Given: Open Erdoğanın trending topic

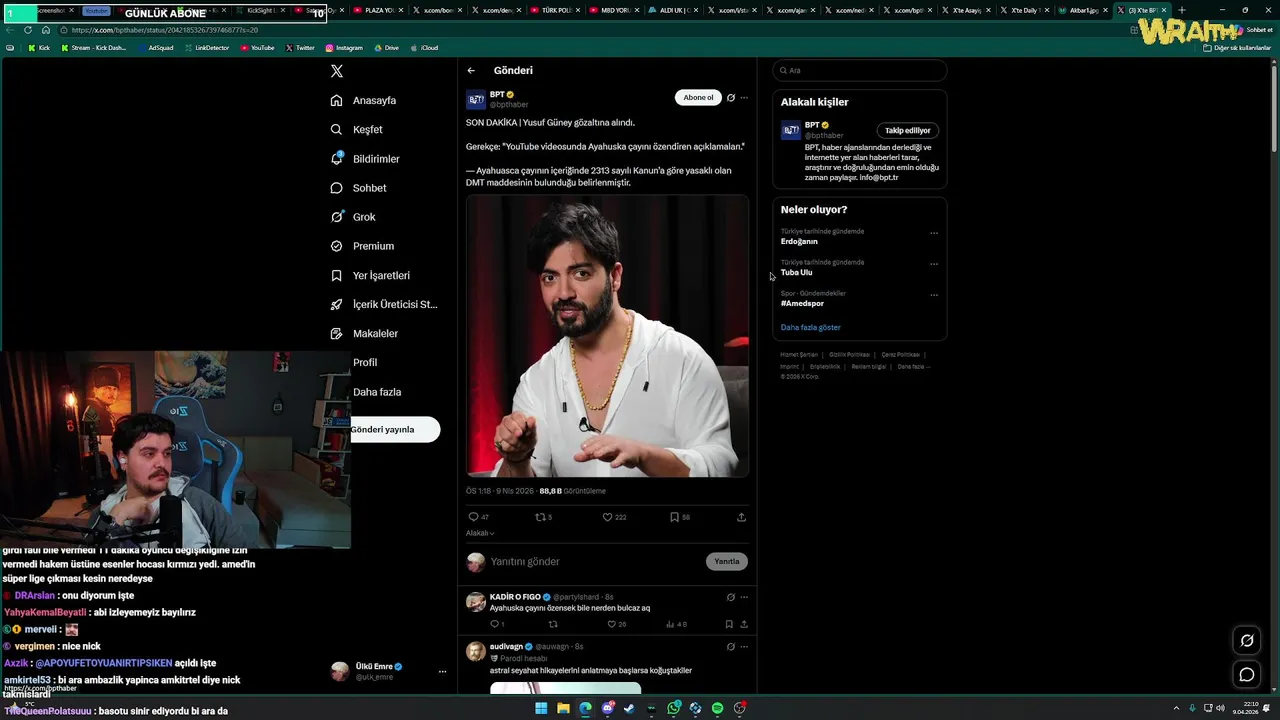Looking at the screenshot, I should point(799,242).
